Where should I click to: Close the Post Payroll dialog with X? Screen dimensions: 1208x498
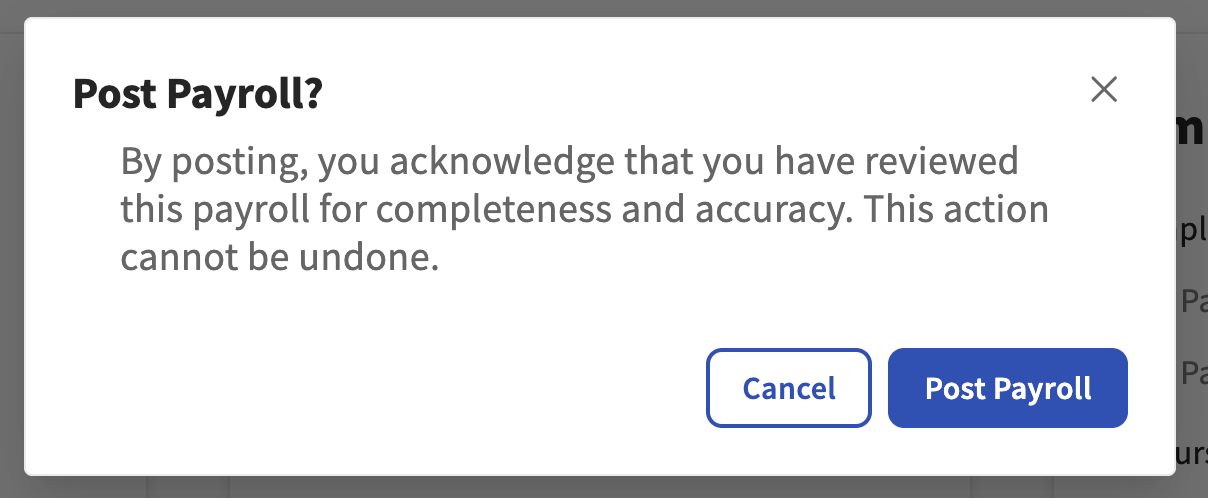[x=1103, y=90]
